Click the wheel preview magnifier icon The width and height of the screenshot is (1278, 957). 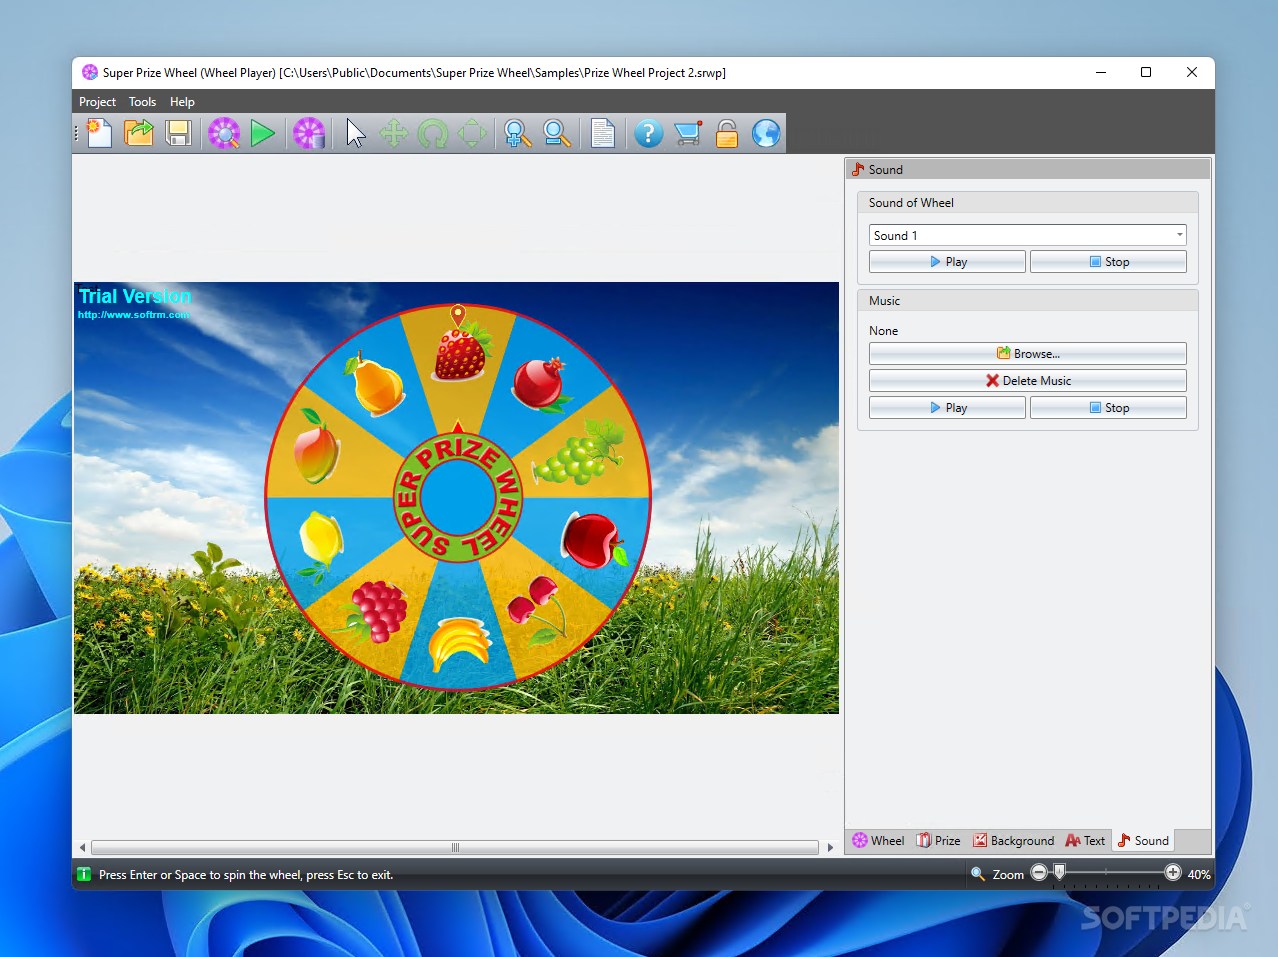[224, 133]
